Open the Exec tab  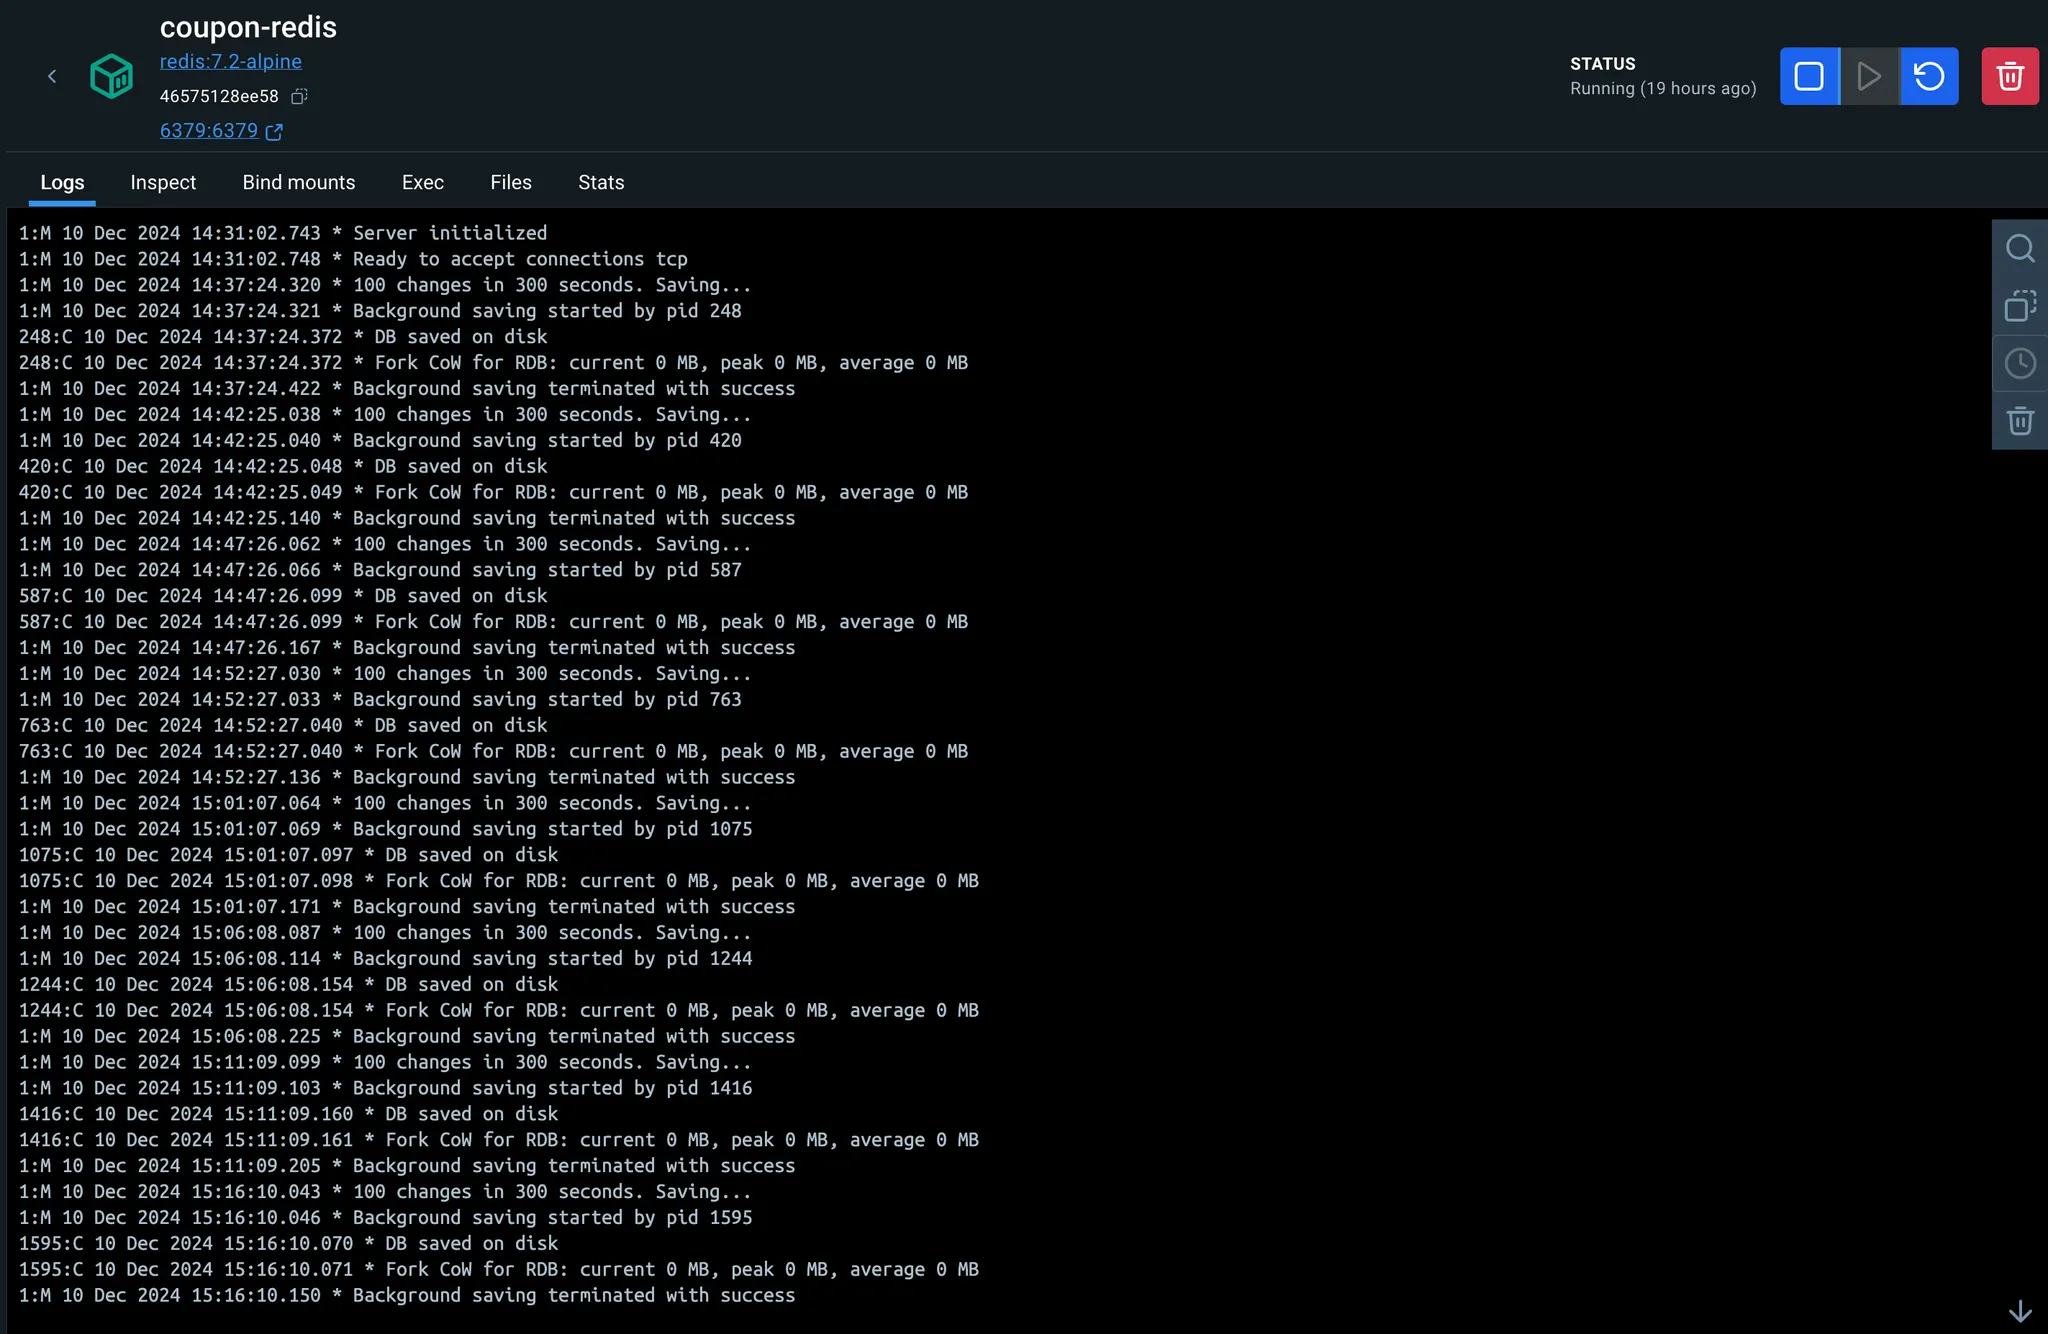coord(423,182)
